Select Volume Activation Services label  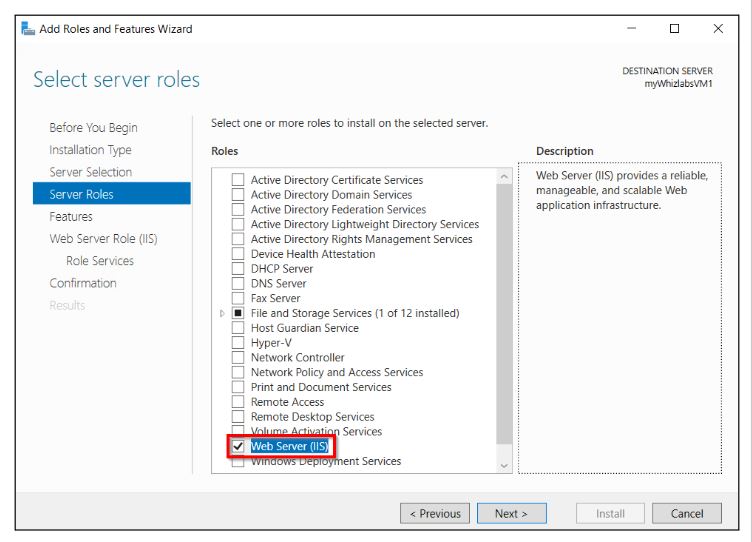tap(316, 432)
